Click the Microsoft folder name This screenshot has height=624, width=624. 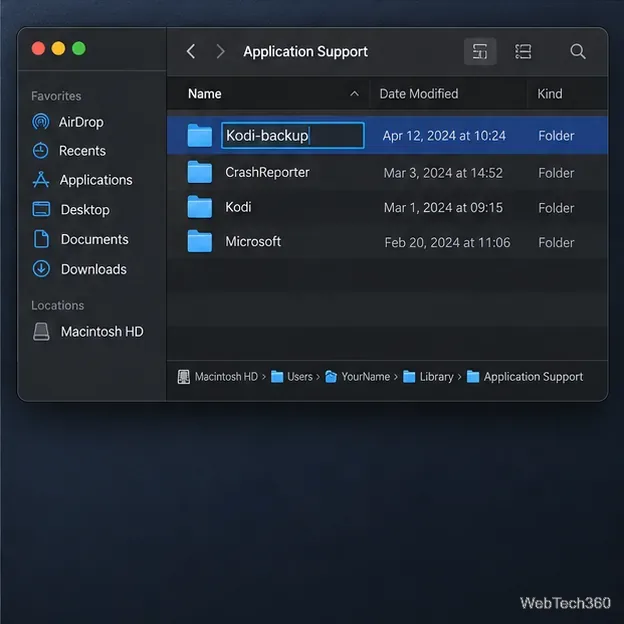[253, 242]
